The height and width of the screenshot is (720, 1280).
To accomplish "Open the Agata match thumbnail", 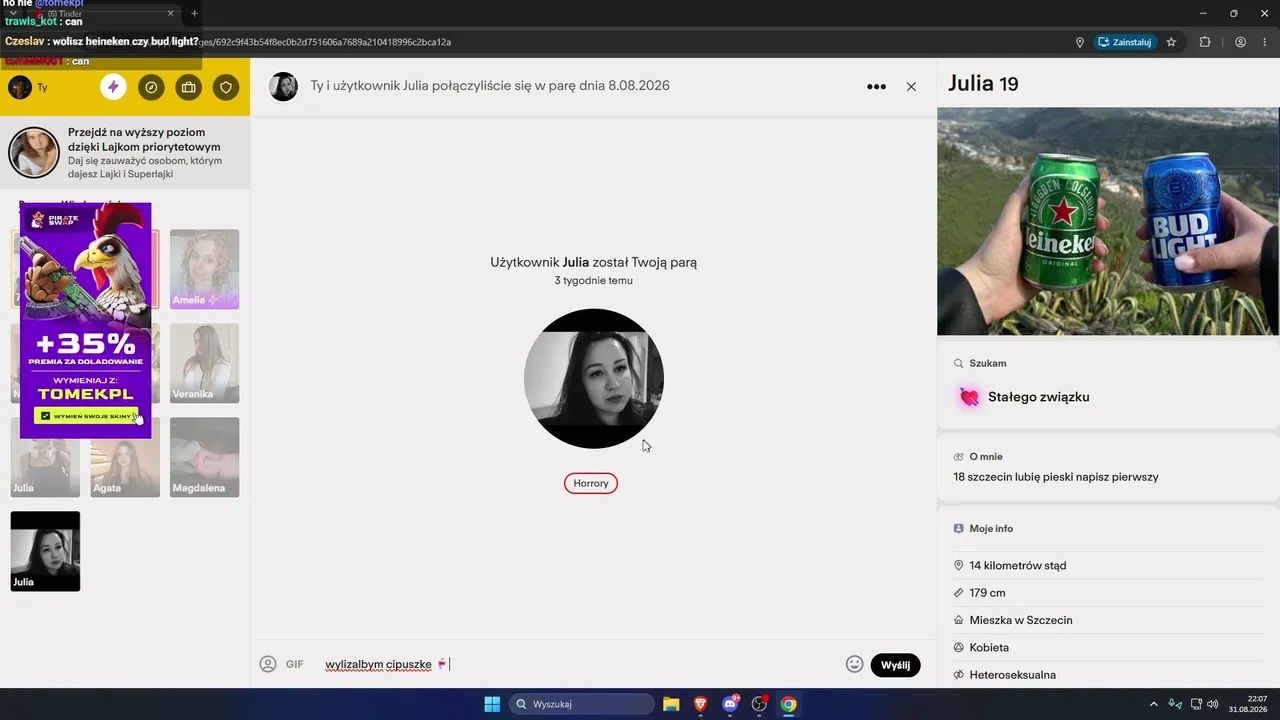I will click(125, 457).
